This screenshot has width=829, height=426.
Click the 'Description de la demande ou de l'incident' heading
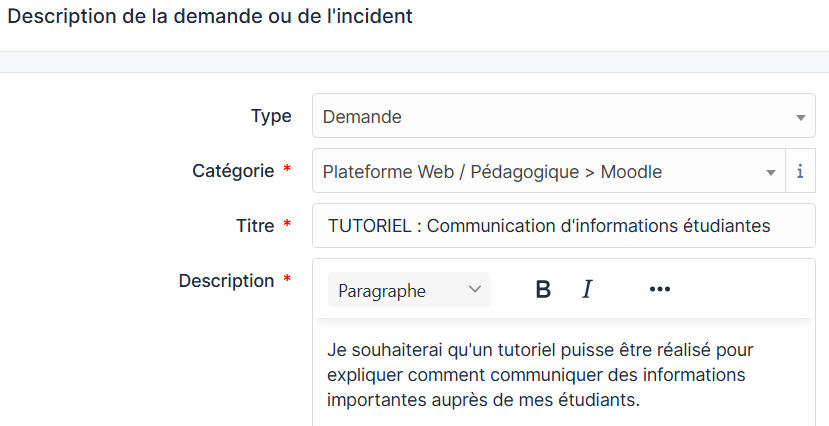pyautogui.click(x=210, y=16)
